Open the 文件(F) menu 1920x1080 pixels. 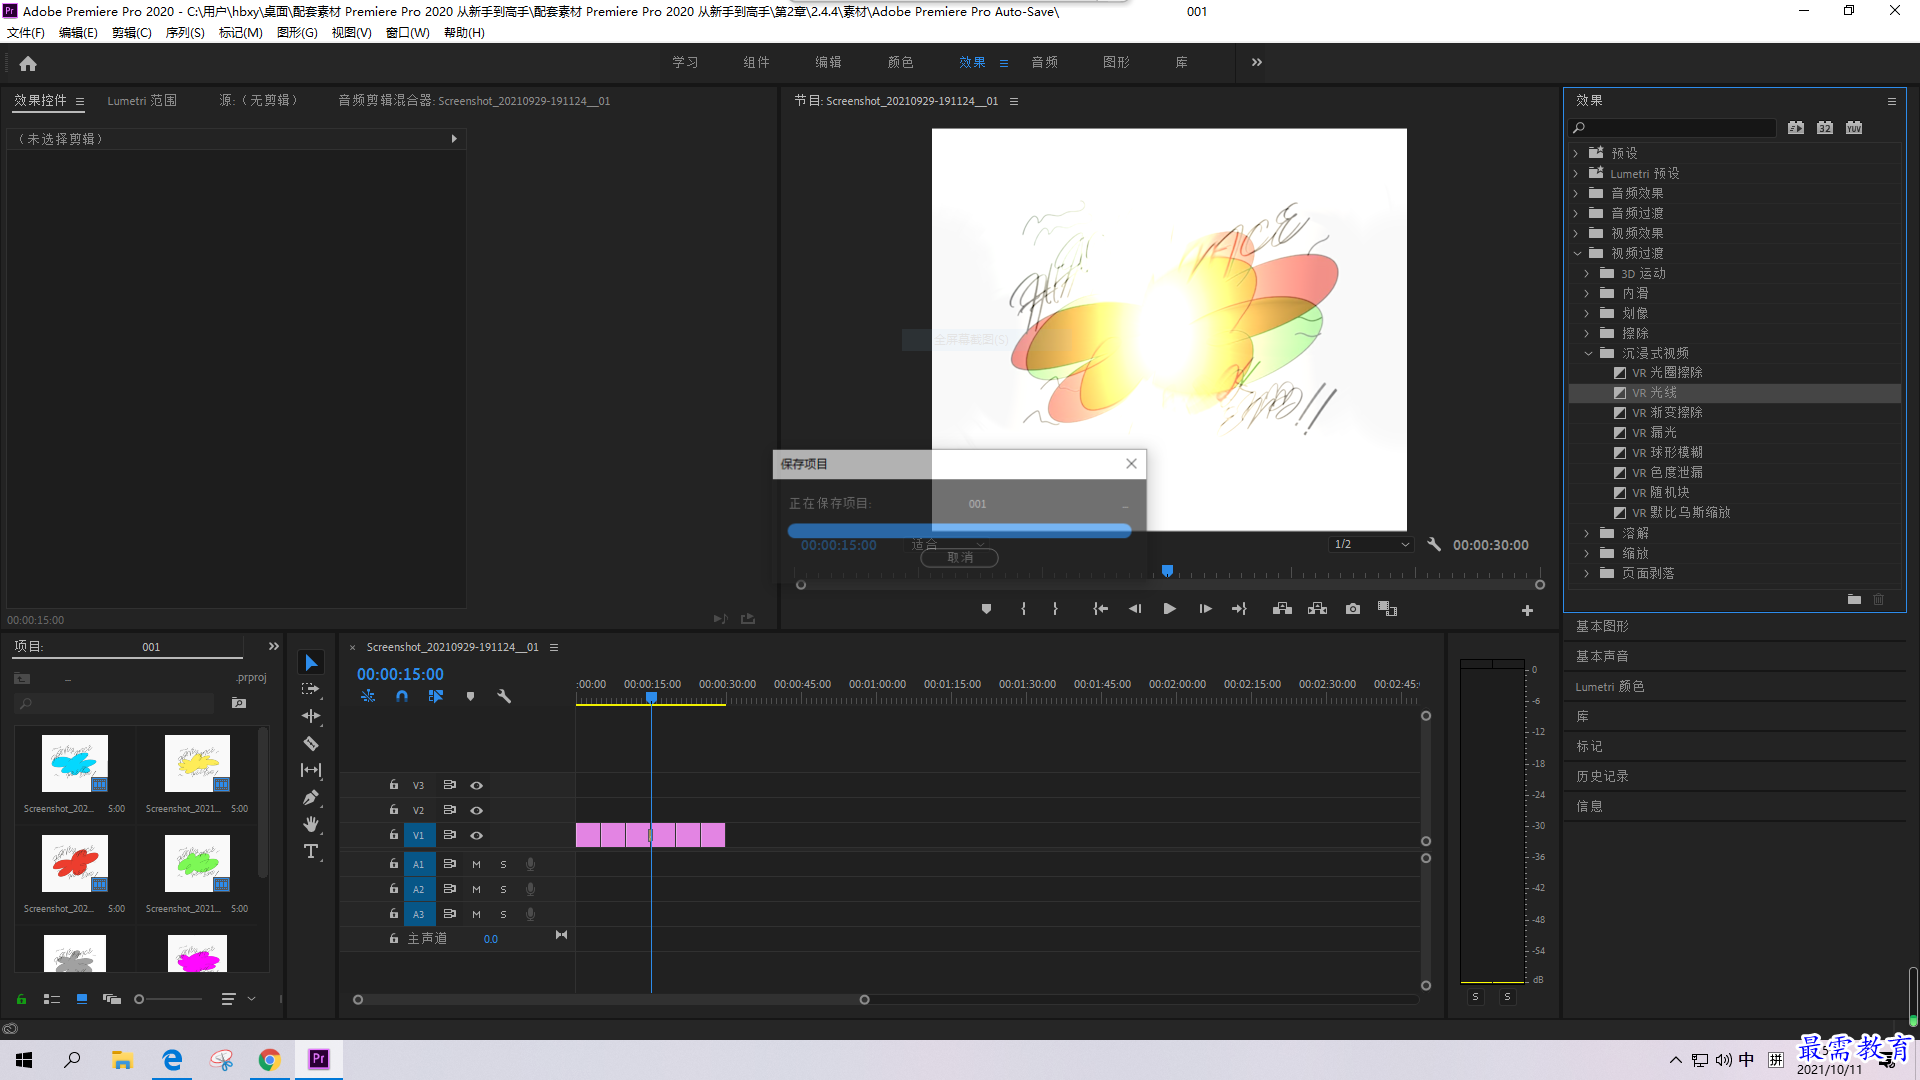click(x=26, y=33)
